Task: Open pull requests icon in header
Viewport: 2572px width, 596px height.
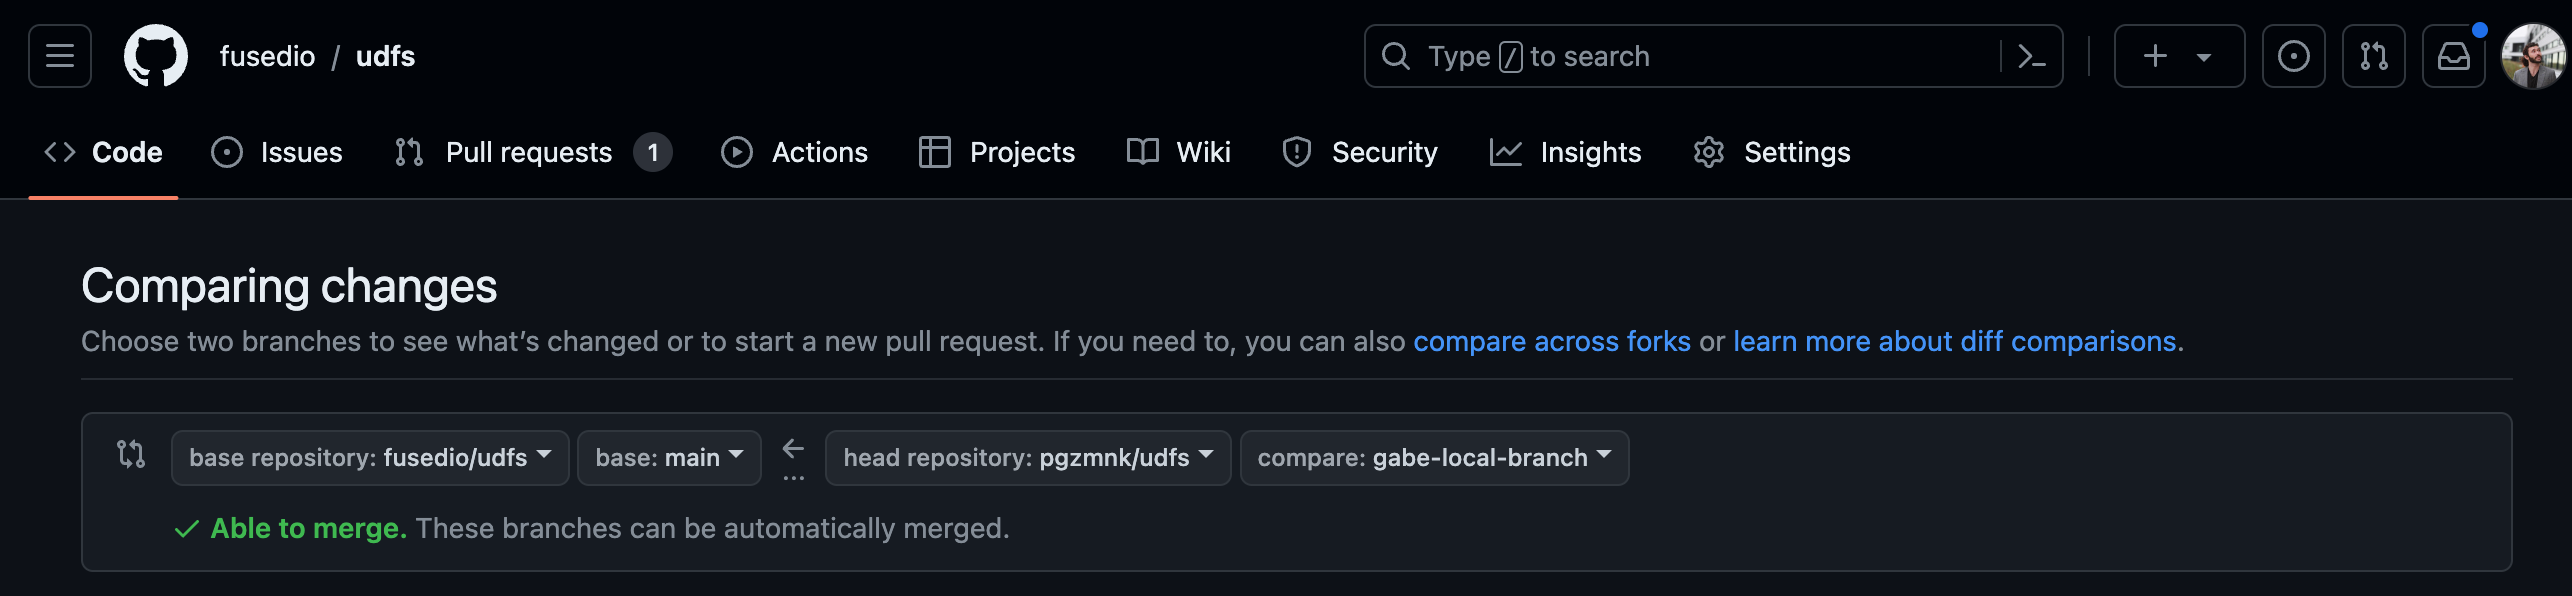Action: pyautogui.click(x=2373, y=56)
